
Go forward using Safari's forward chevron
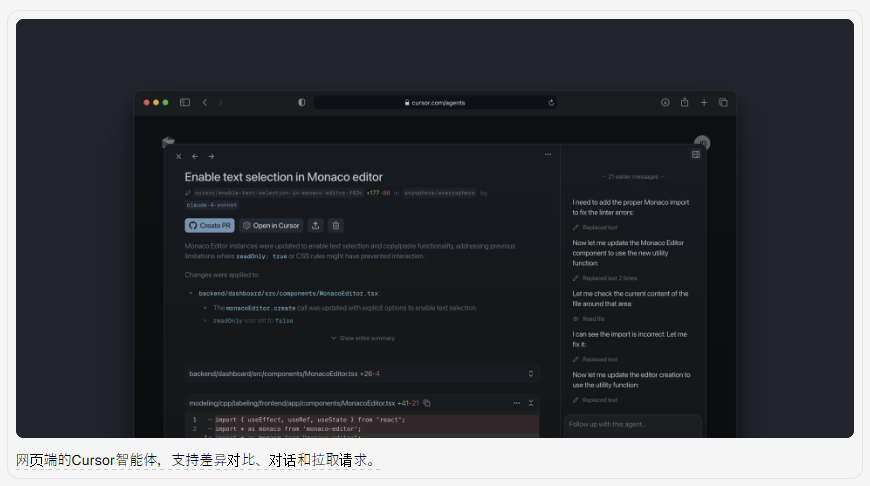click(x=220, y=102)
